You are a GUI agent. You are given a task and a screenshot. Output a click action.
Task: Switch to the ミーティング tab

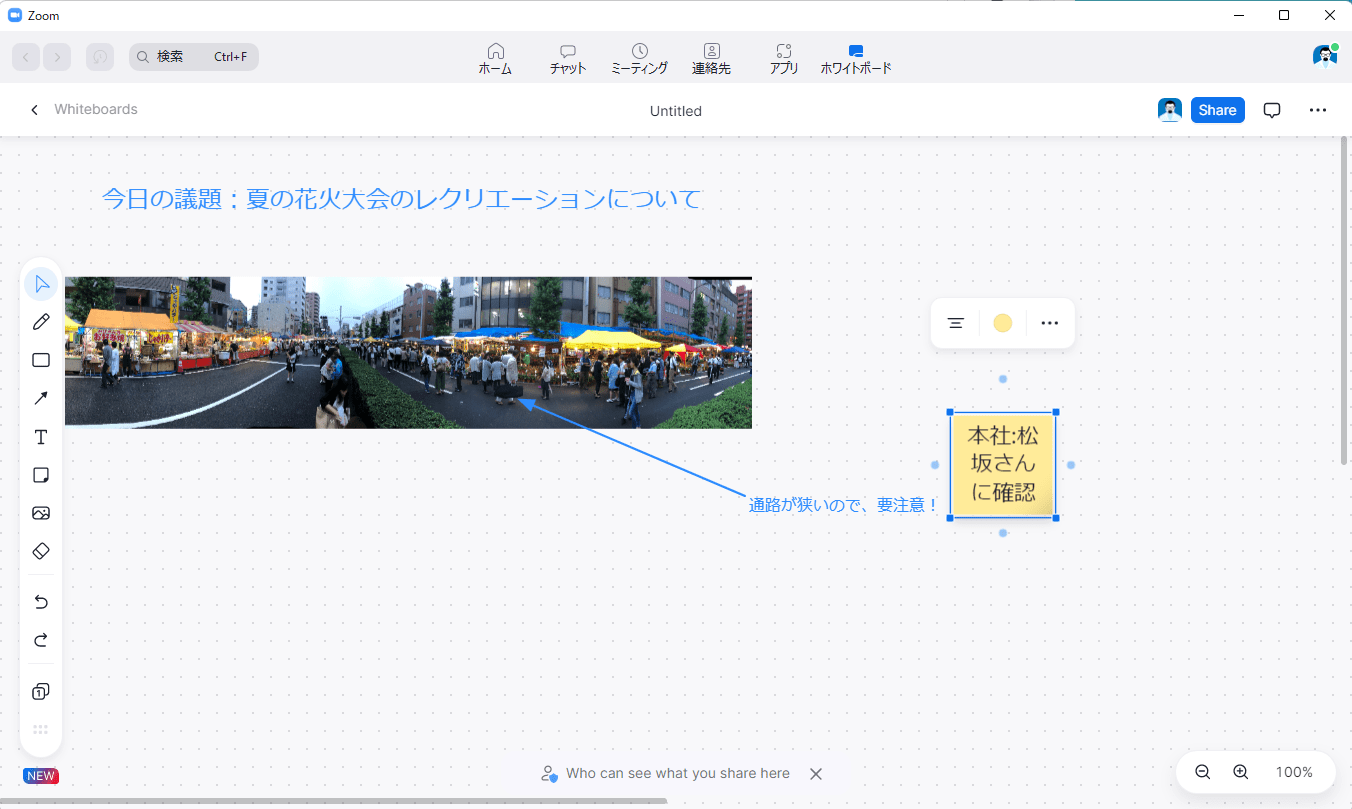pyautogui.click(x=639, y=59)
